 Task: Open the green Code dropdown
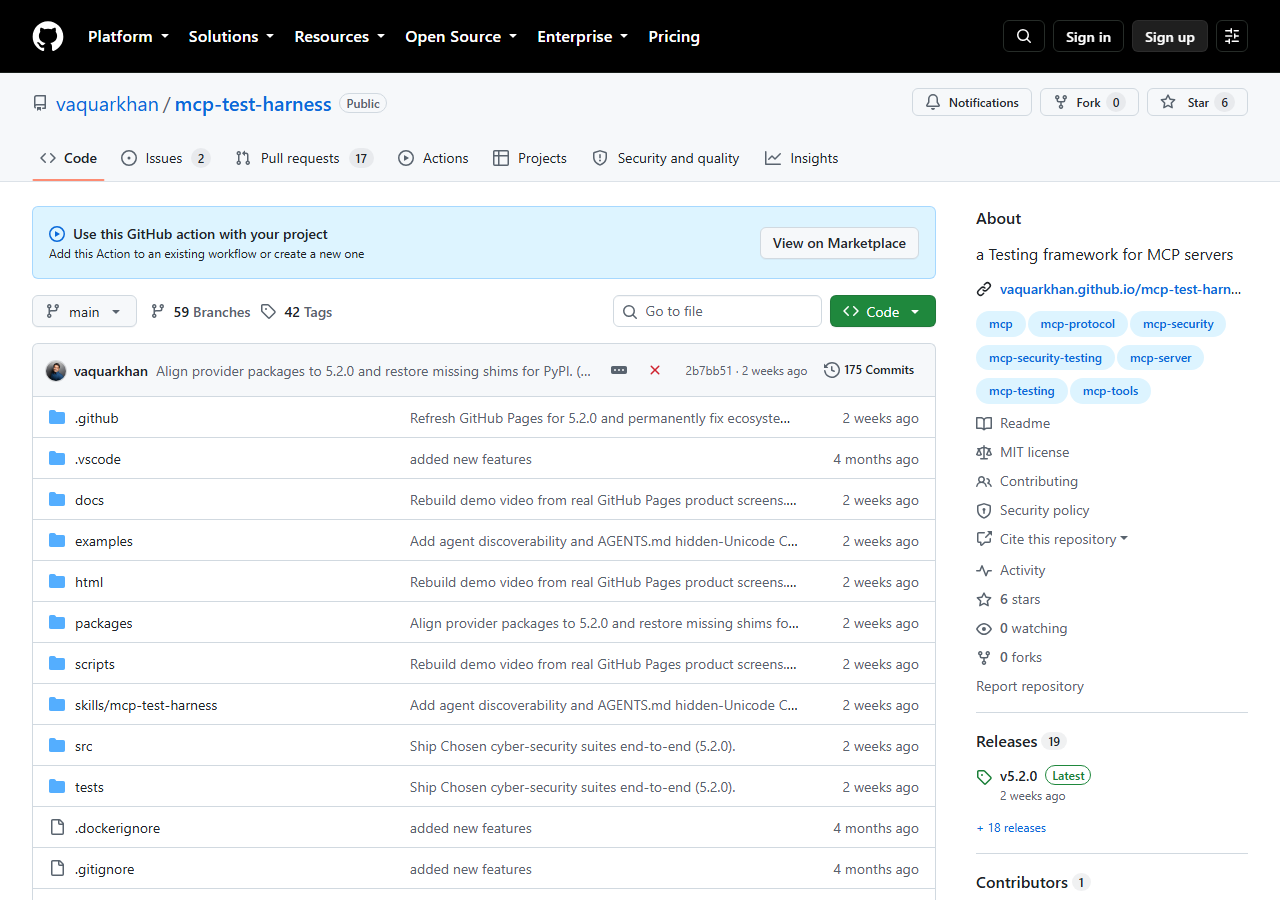coord(883,312)
